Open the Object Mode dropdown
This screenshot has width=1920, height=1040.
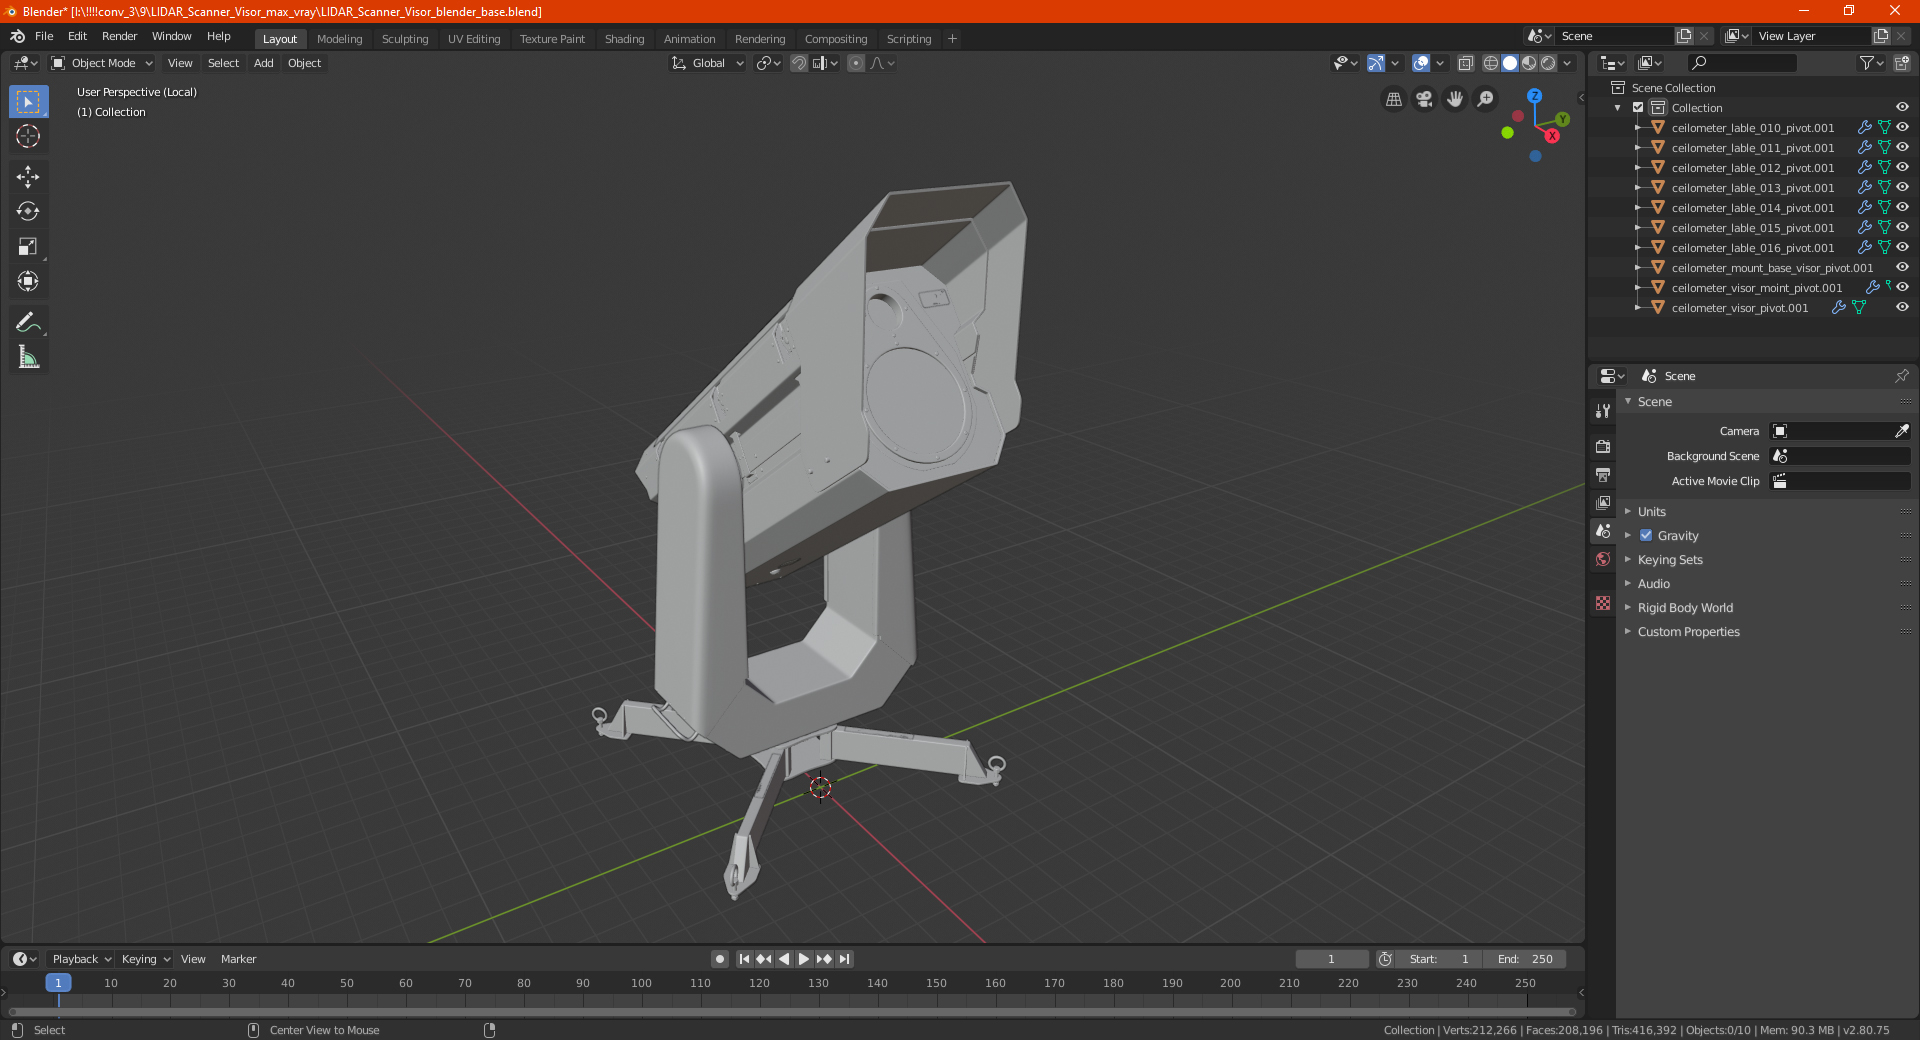pos(102,63)
